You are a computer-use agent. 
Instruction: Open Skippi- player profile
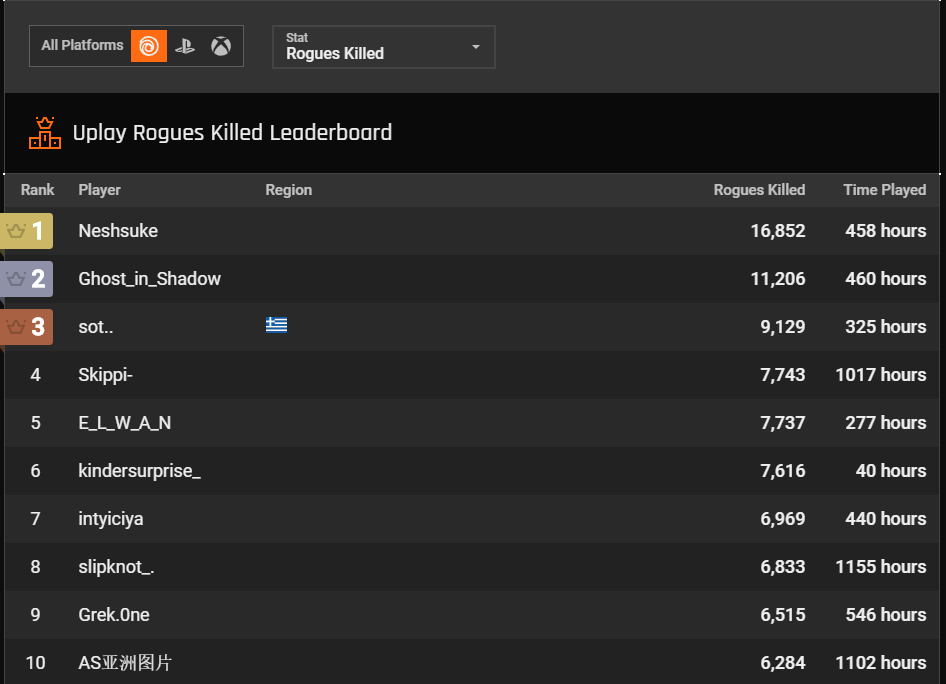(106, 375)
